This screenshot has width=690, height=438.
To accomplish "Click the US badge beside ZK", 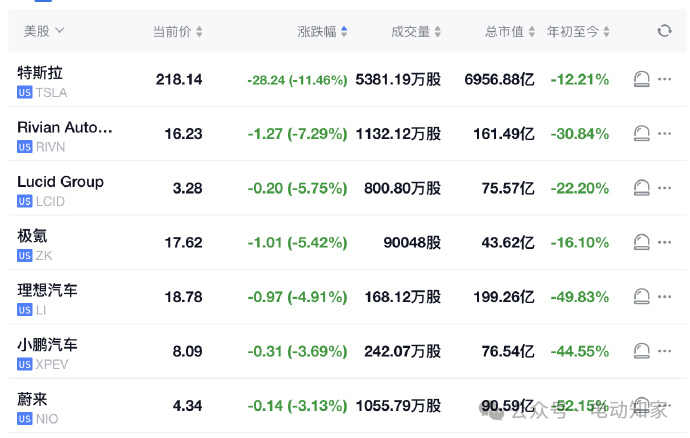I will 25,256.
